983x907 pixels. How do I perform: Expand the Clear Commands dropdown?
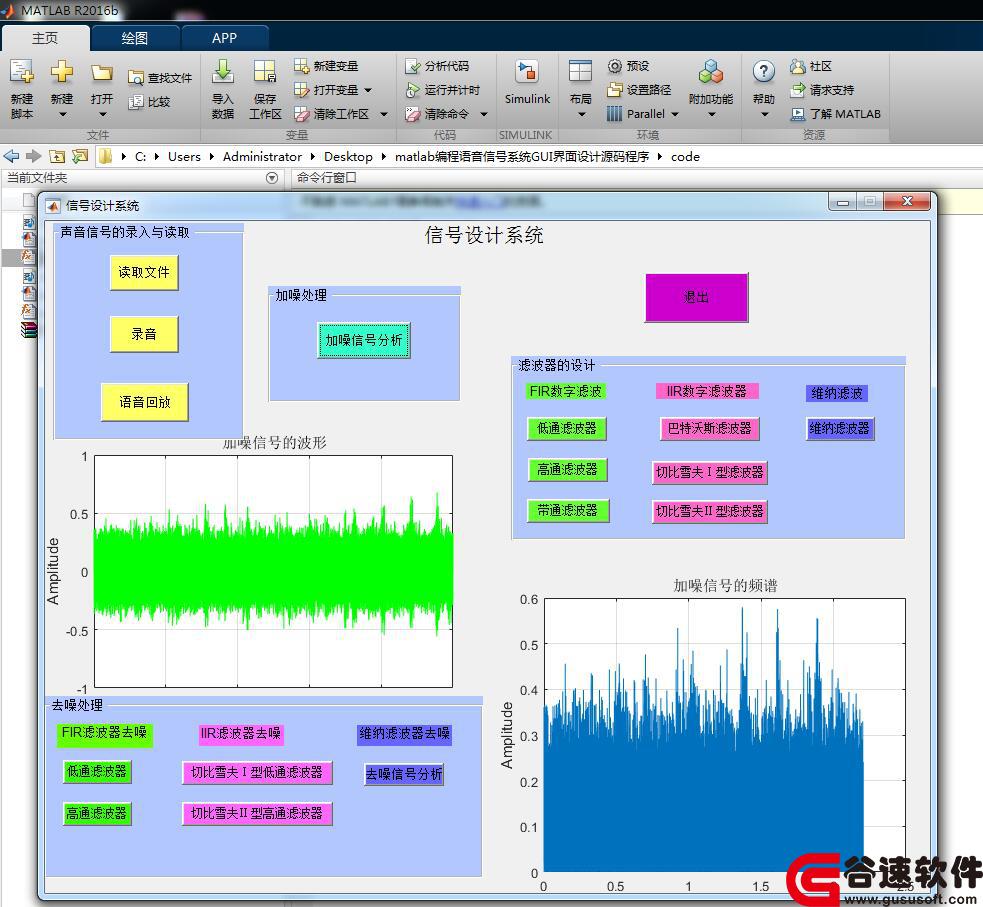coord(484,114)
